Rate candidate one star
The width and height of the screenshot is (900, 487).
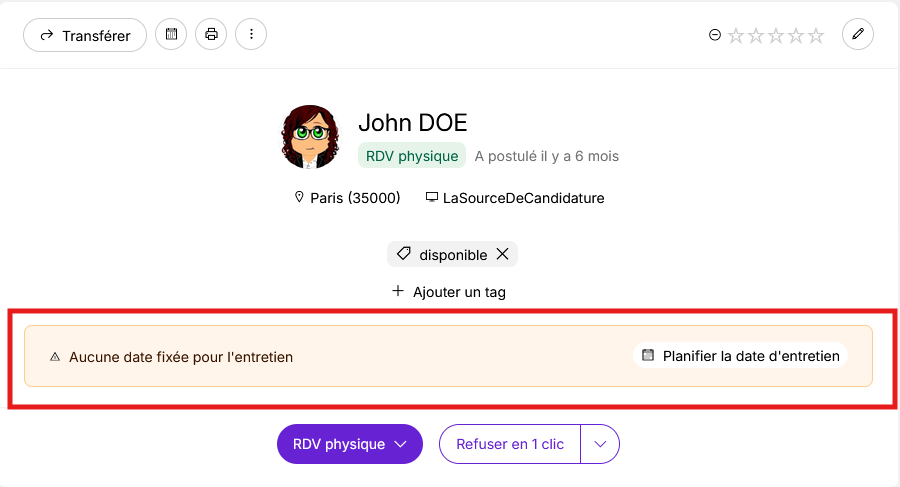(736, 36)
